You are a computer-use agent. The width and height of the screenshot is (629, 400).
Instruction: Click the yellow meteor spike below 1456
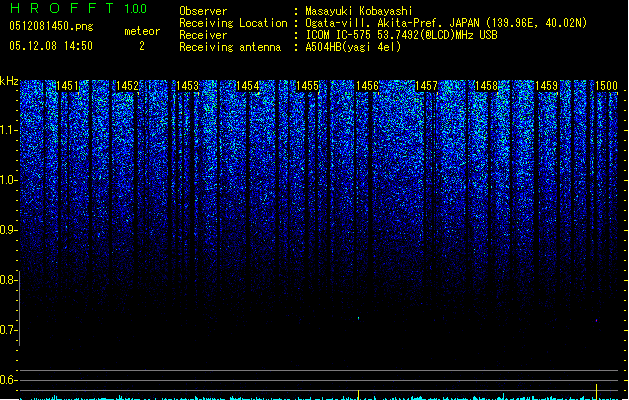click(358, 394)
